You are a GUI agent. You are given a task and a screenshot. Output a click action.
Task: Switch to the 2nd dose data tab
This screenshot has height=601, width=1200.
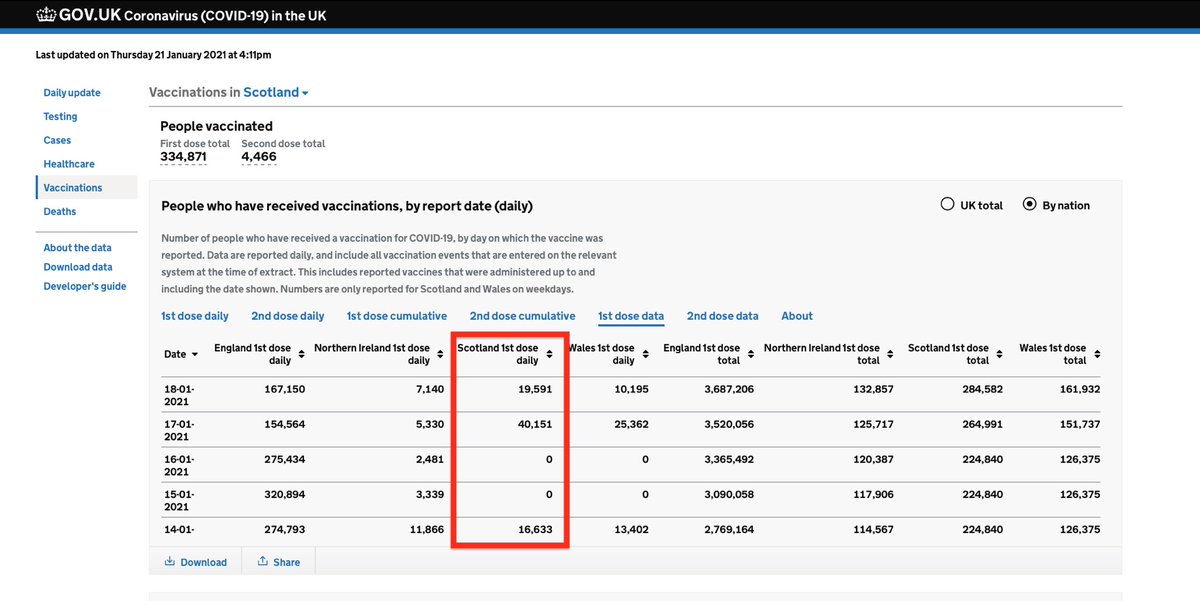[723, 316]
